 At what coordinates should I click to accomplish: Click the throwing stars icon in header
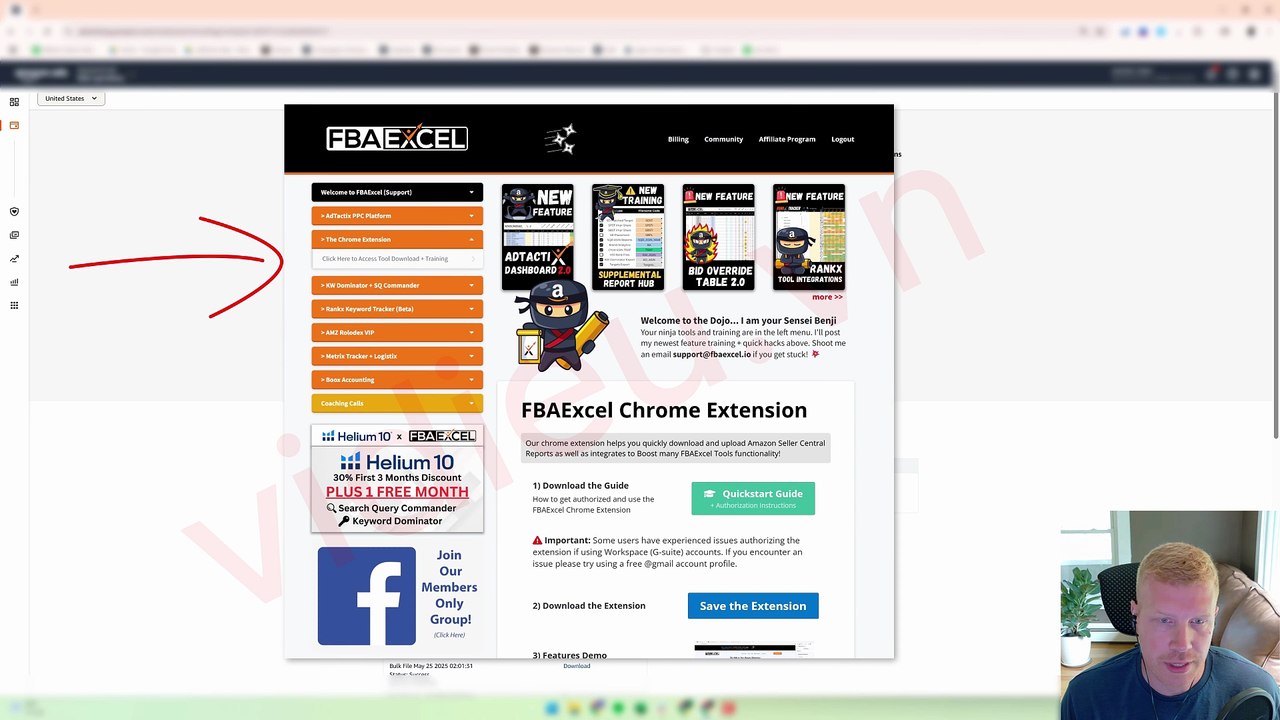(x=561, y=139)
